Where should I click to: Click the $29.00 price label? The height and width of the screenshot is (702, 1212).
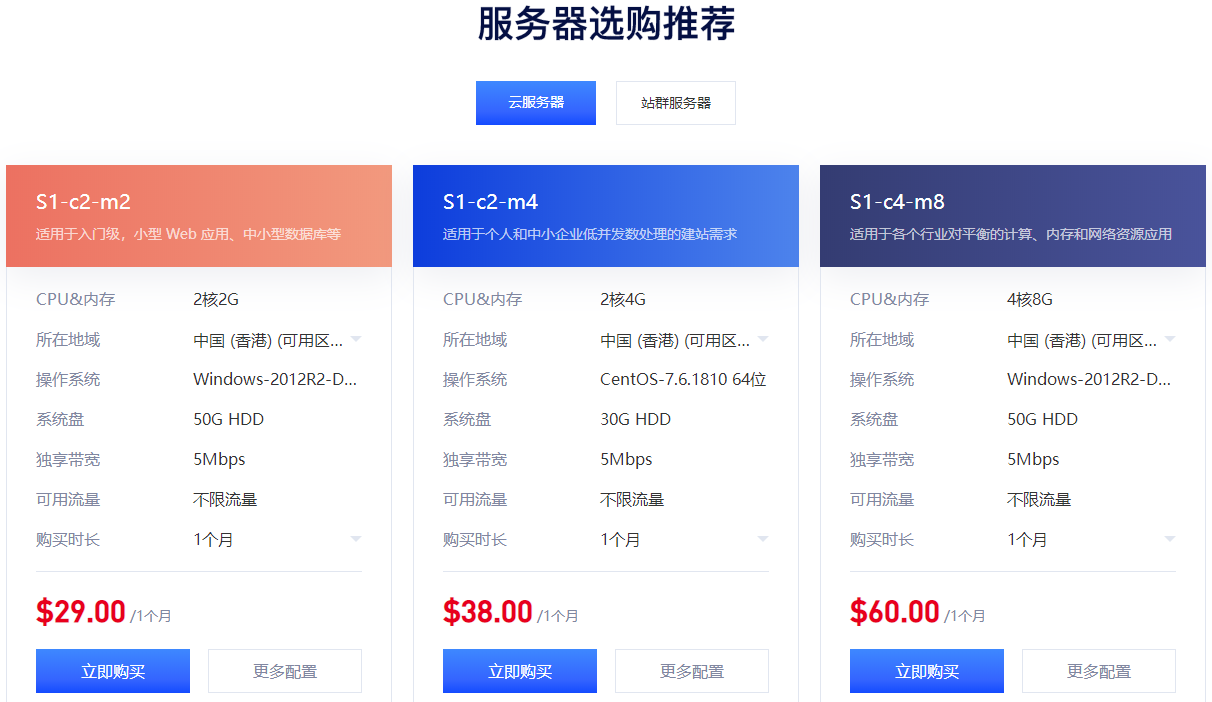80,611
